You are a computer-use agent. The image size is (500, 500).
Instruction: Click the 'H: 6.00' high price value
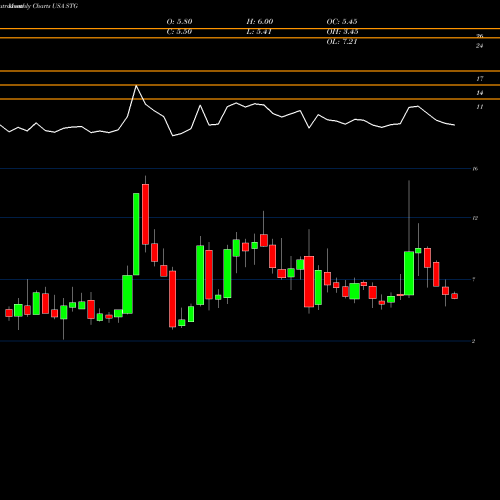click(260, 22)
